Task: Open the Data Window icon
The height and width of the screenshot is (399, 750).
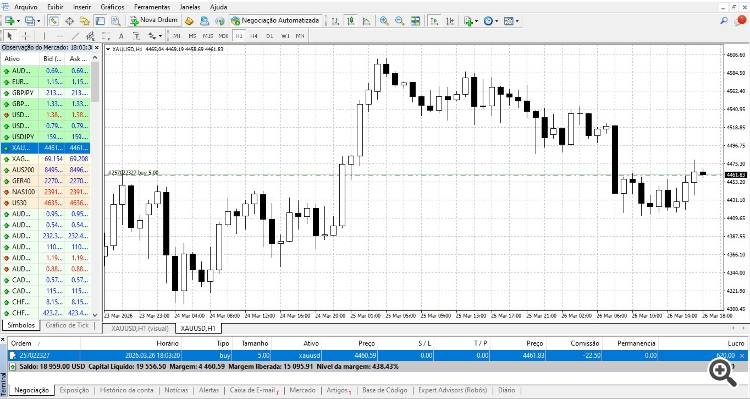Action: (69, 21)
